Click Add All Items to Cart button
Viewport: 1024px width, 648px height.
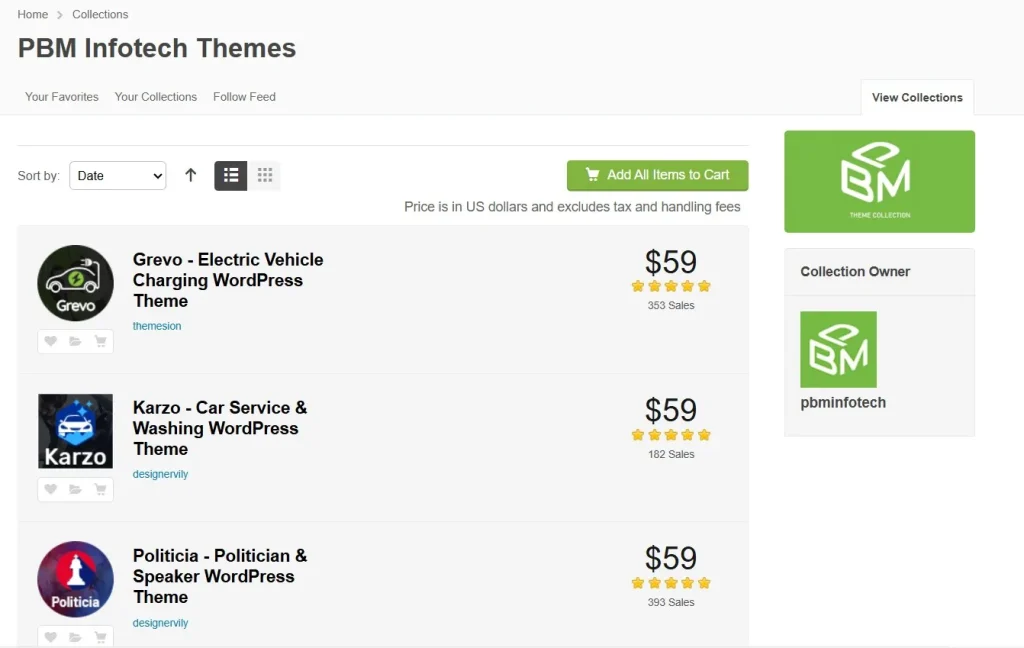pyautogui.click(x=657, y=175)
